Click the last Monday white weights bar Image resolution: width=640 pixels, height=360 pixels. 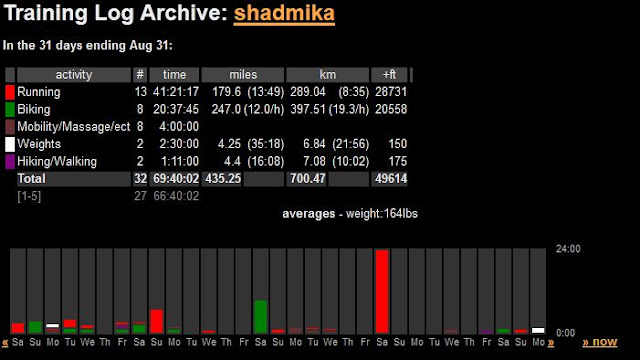click(538, 331)
